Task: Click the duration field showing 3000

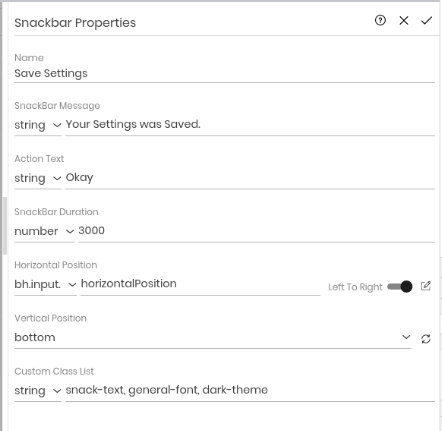Action: pyautogui.click(x=256, y=231)
